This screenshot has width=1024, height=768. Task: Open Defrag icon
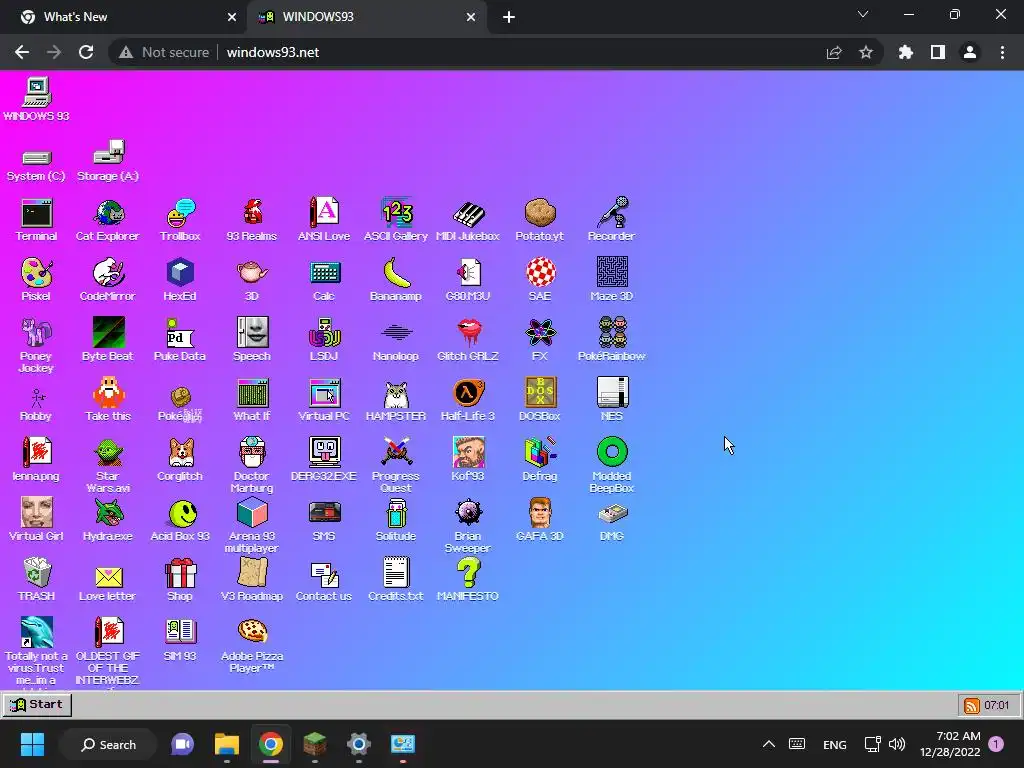pos(539,460)
